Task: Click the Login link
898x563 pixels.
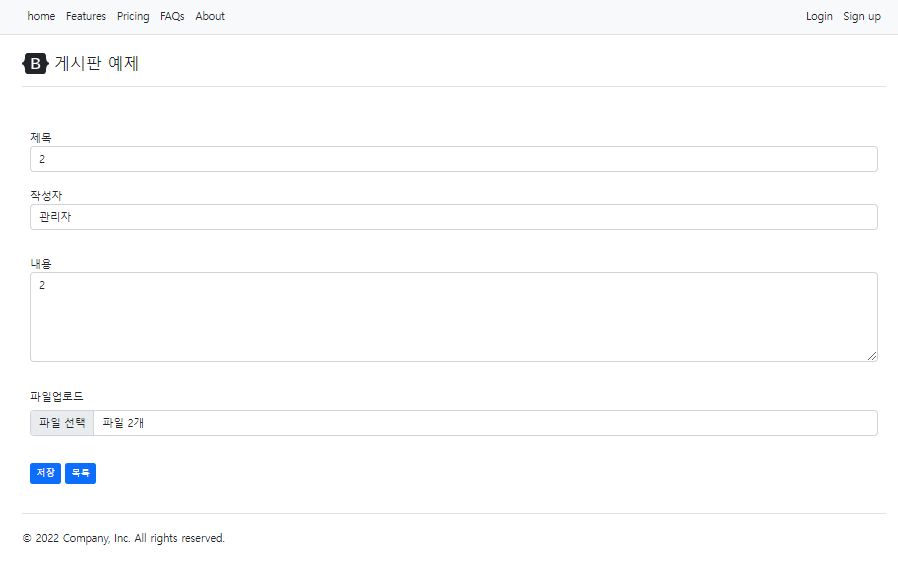Action: click(x=819, y=16)
